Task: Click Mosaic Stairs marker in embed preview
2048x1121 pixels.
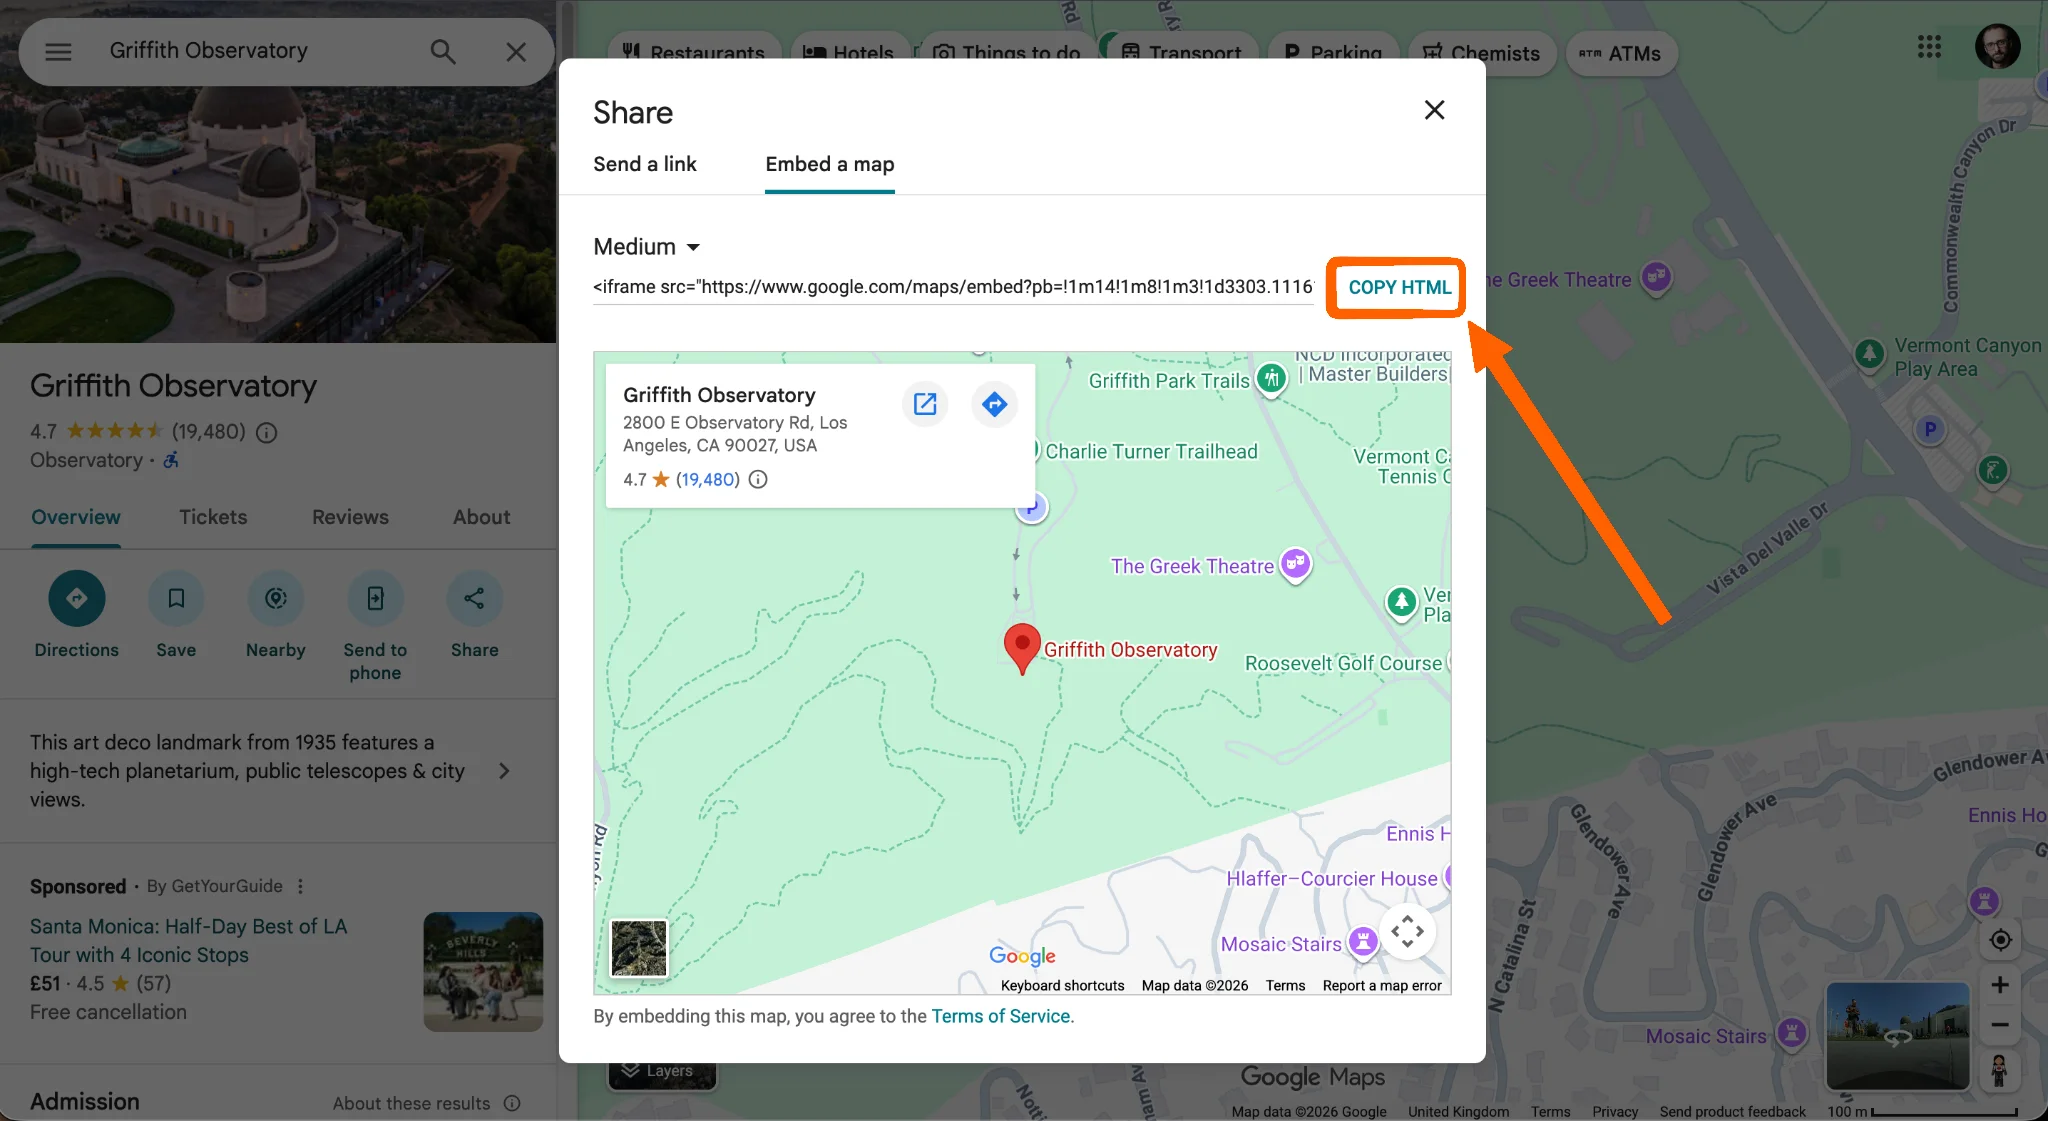Action: [1362, 941]
